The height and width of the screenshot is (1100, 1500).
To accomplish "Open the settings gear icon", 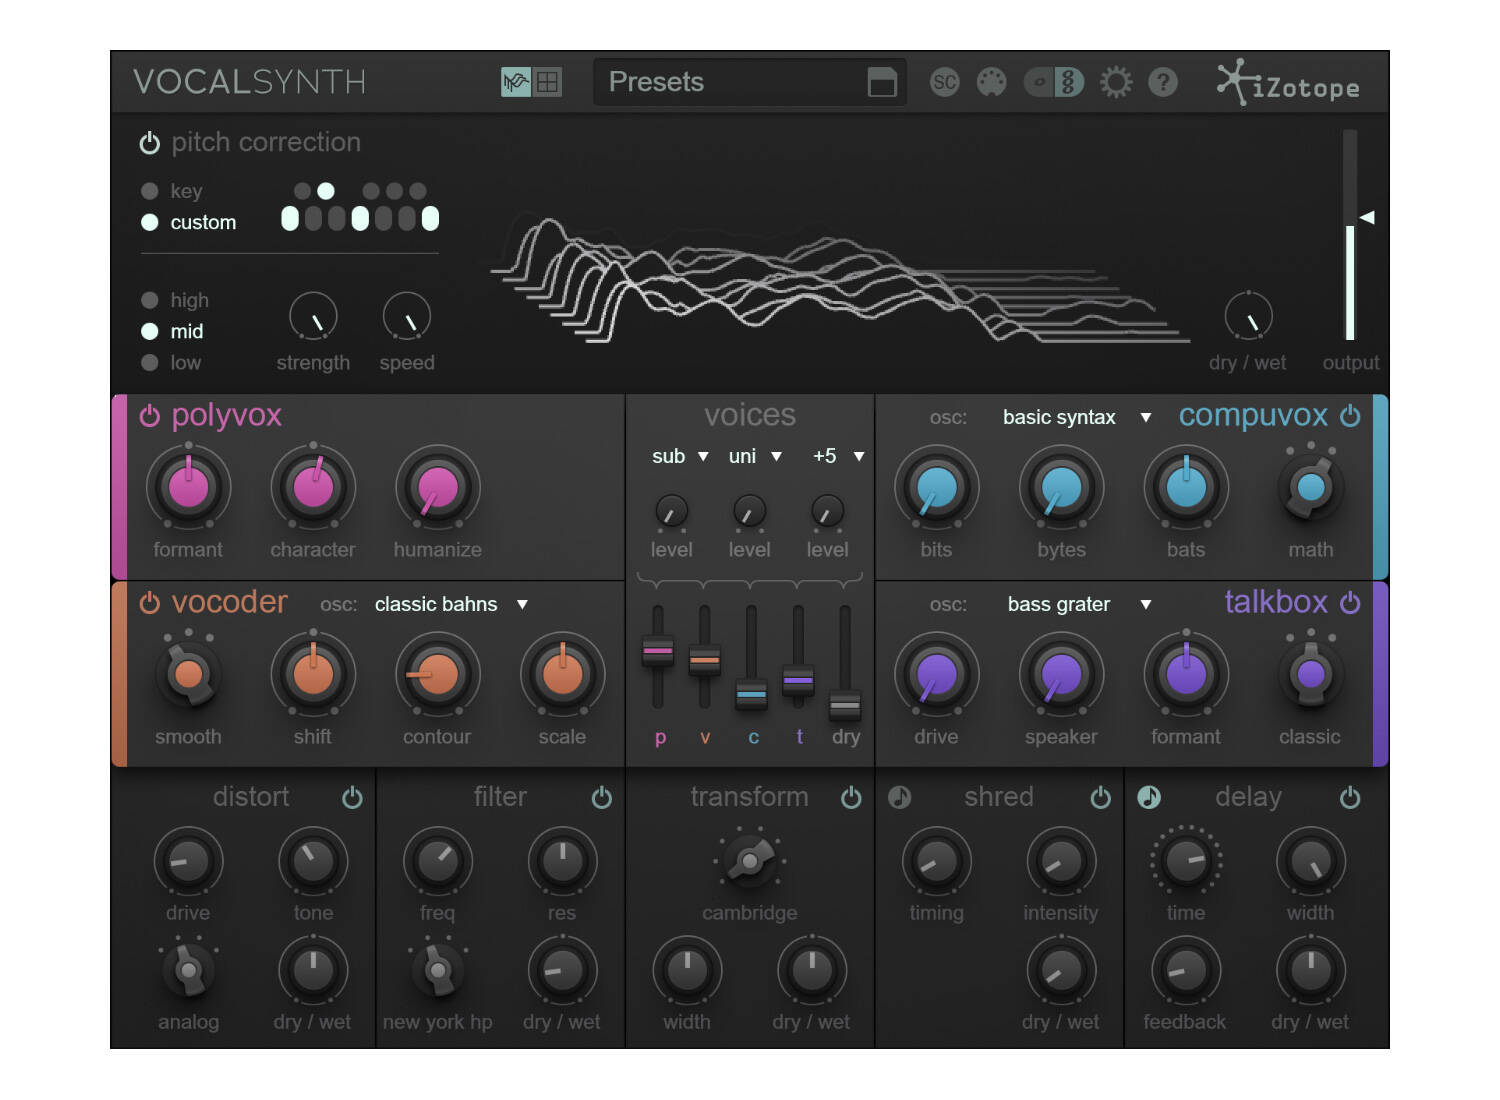I will click(1116, 82).
